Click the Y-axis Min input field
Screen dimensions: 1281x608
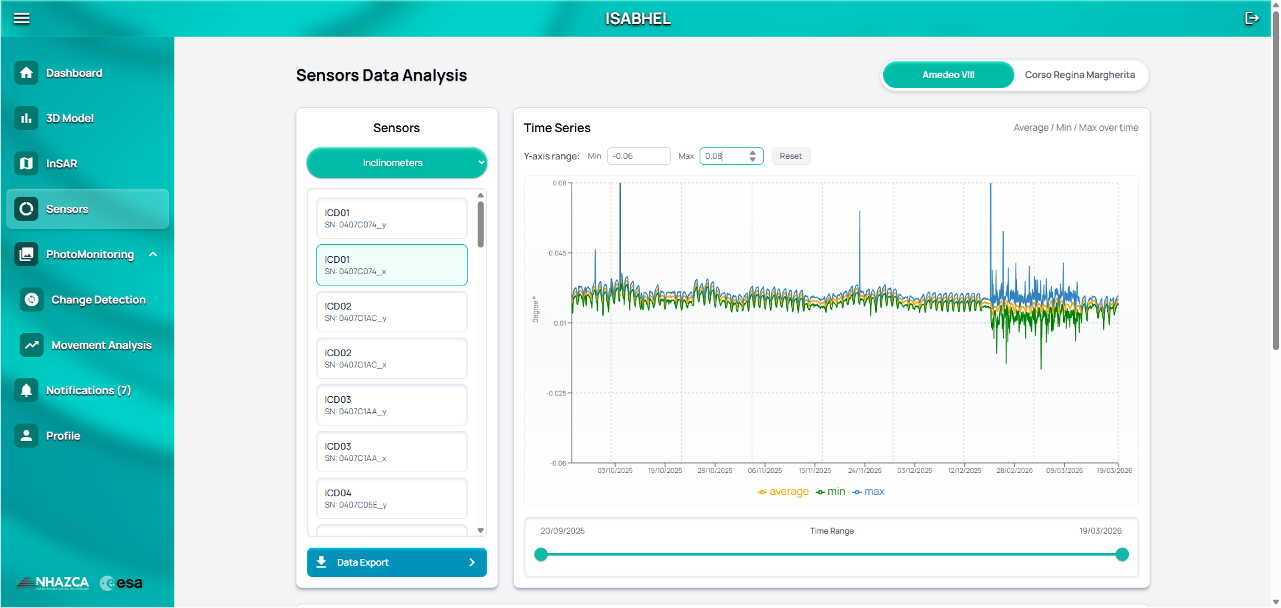pos(638,156)
